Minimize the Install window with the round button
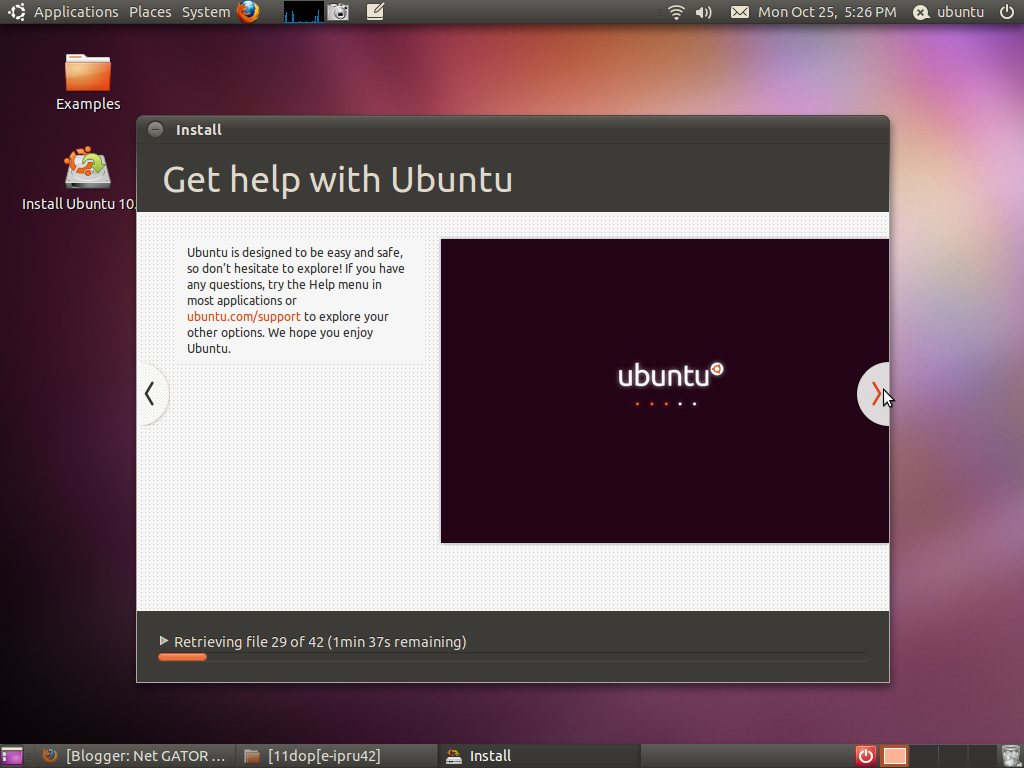This screenshot has height=768, width=1024. [x=155, y=129]
